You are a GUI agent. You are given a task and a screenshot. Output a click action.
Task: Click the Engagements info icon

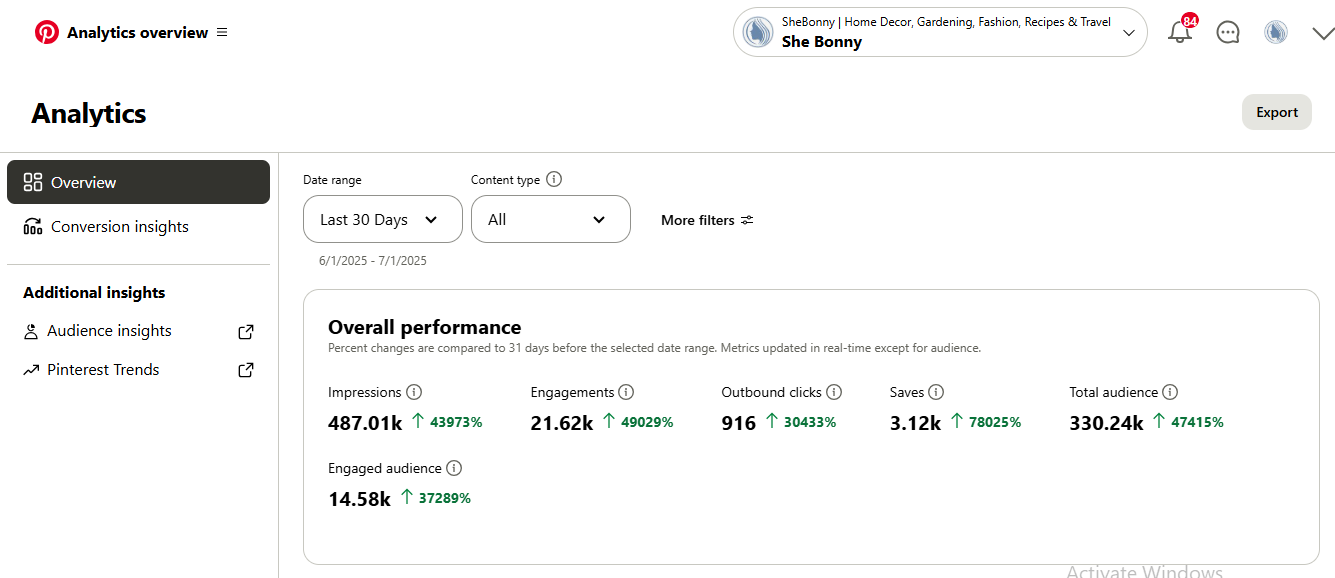click(x=626, y=392)
